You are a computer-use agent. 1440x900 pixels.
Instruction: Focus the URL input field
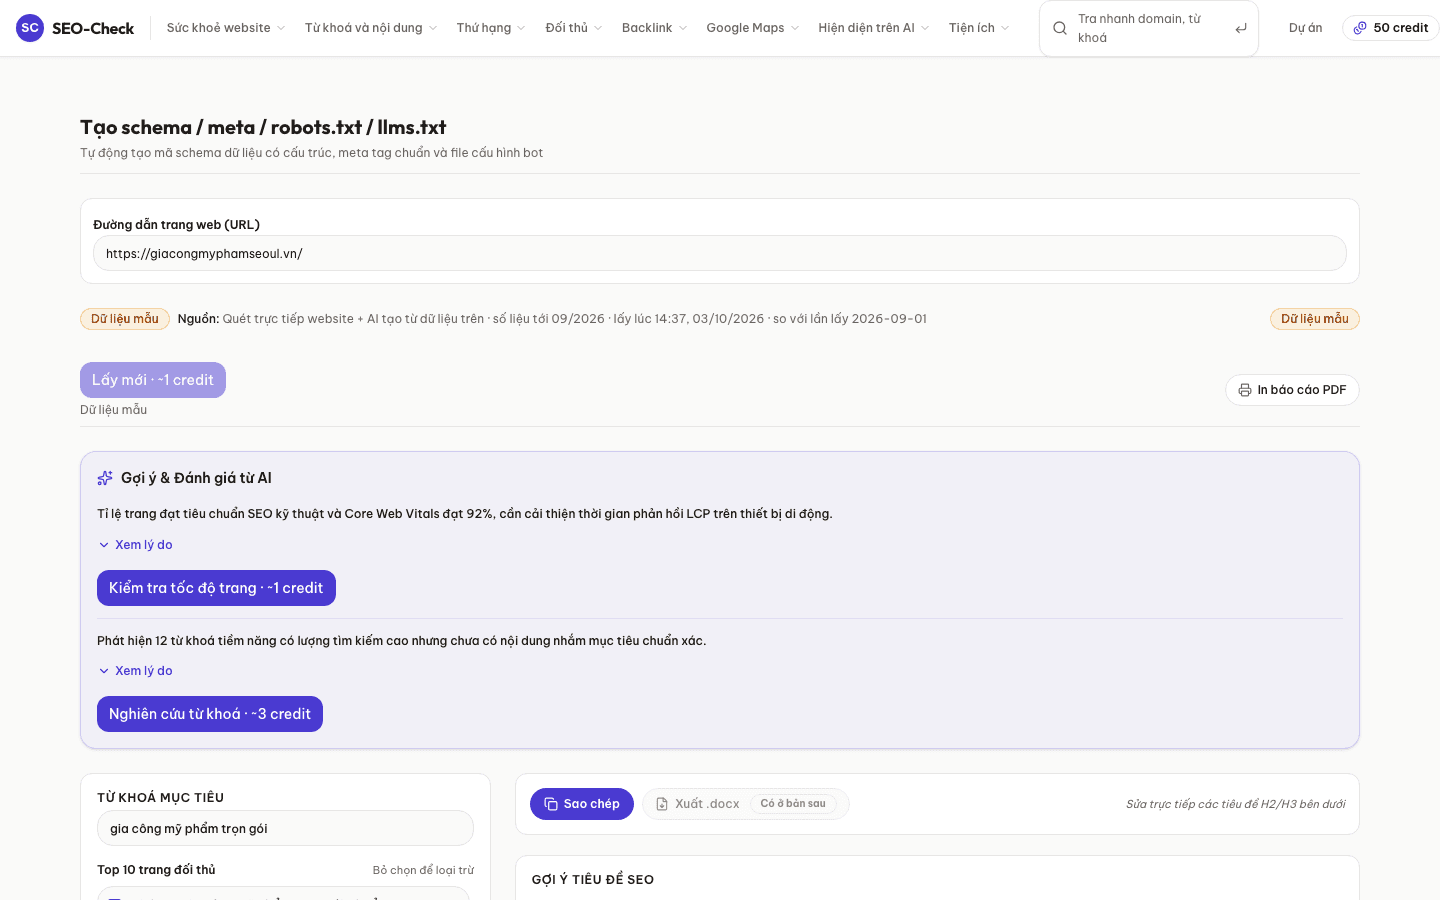[x=720, y=253]
